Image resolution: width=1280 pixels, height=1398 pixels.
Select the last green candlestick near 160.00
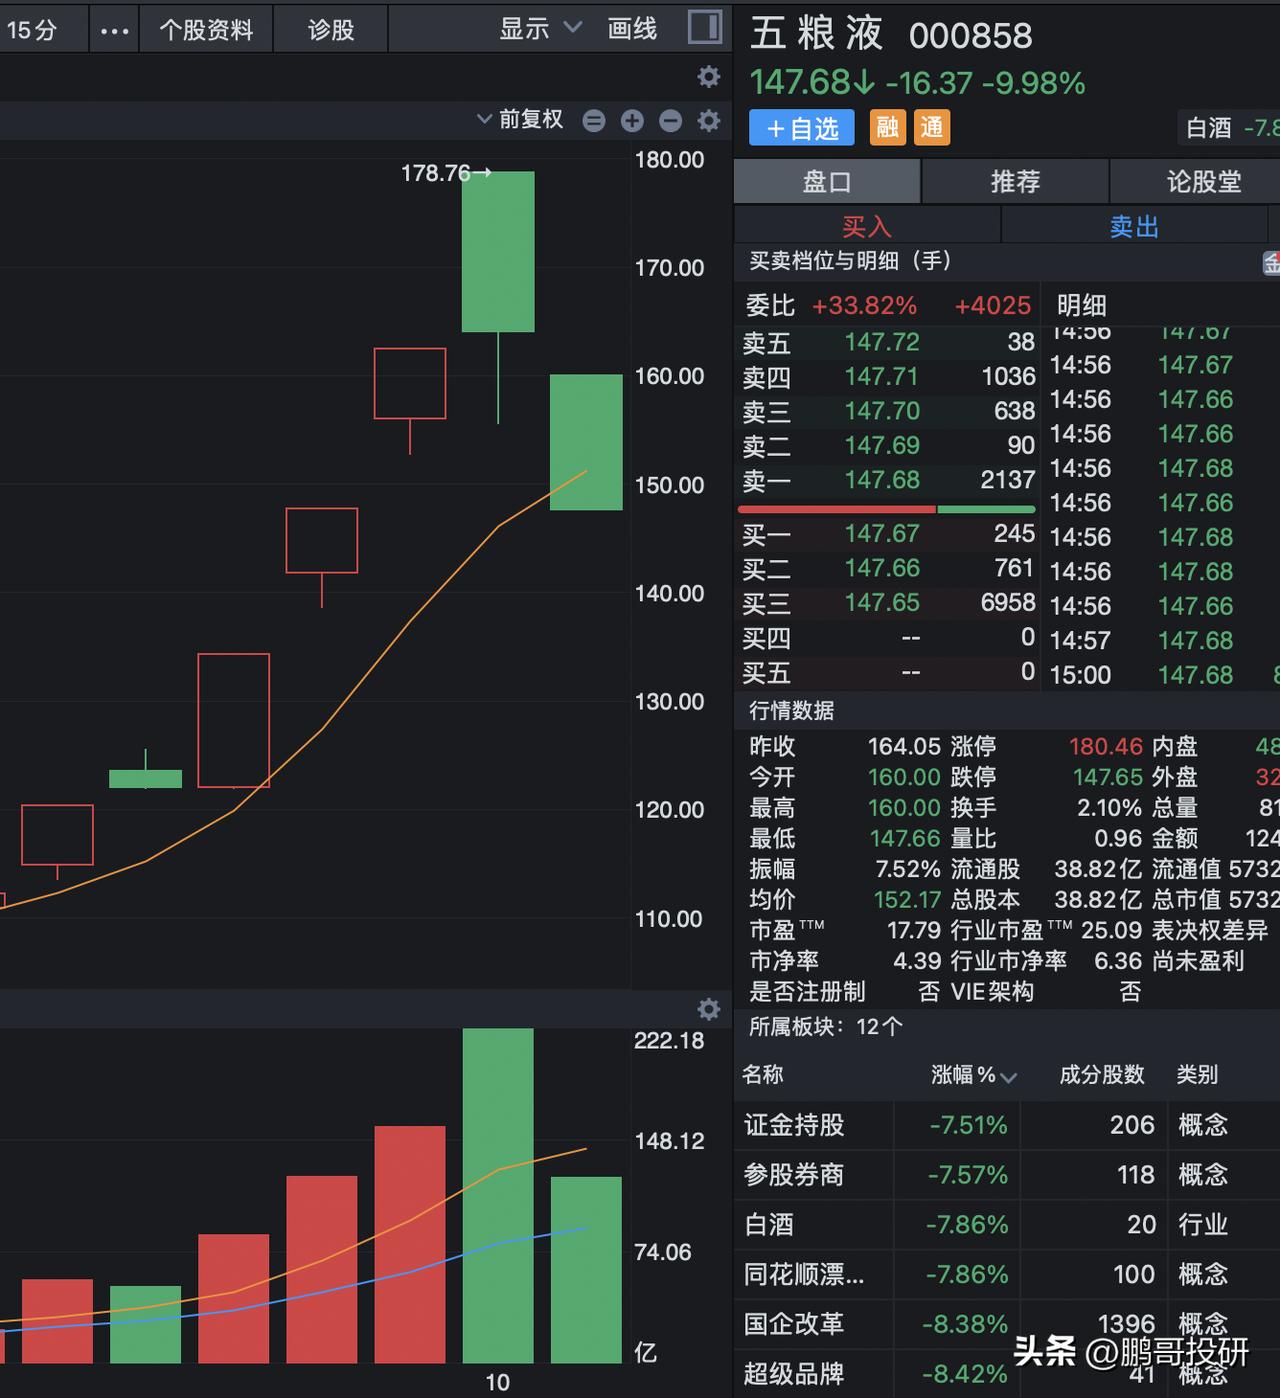586,442
